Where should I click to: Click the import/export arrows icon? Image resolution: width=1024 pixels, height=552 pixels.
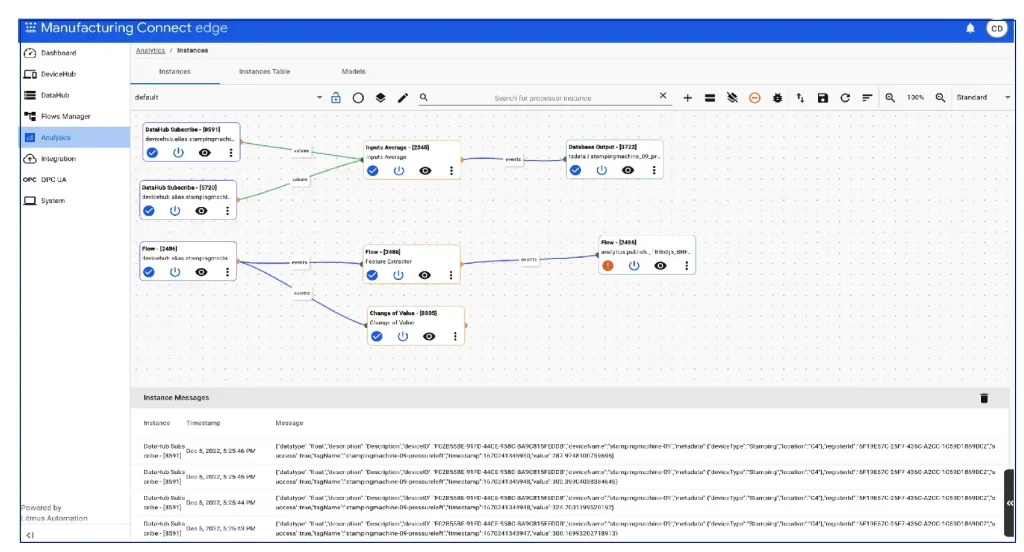click(800, 98)
